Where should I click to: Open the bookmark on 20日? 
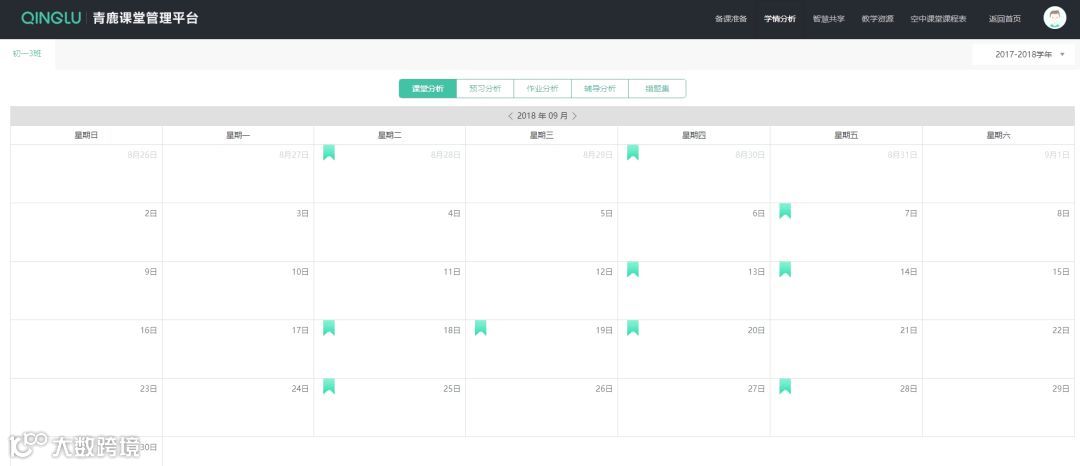632,328
